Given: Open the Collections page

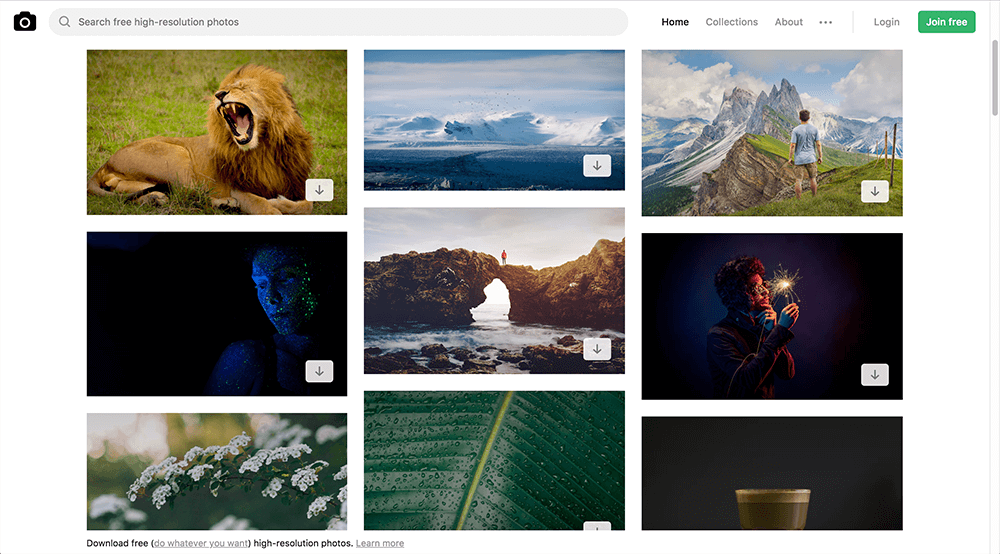Looking at the screenshot, I should pos(731,22).
